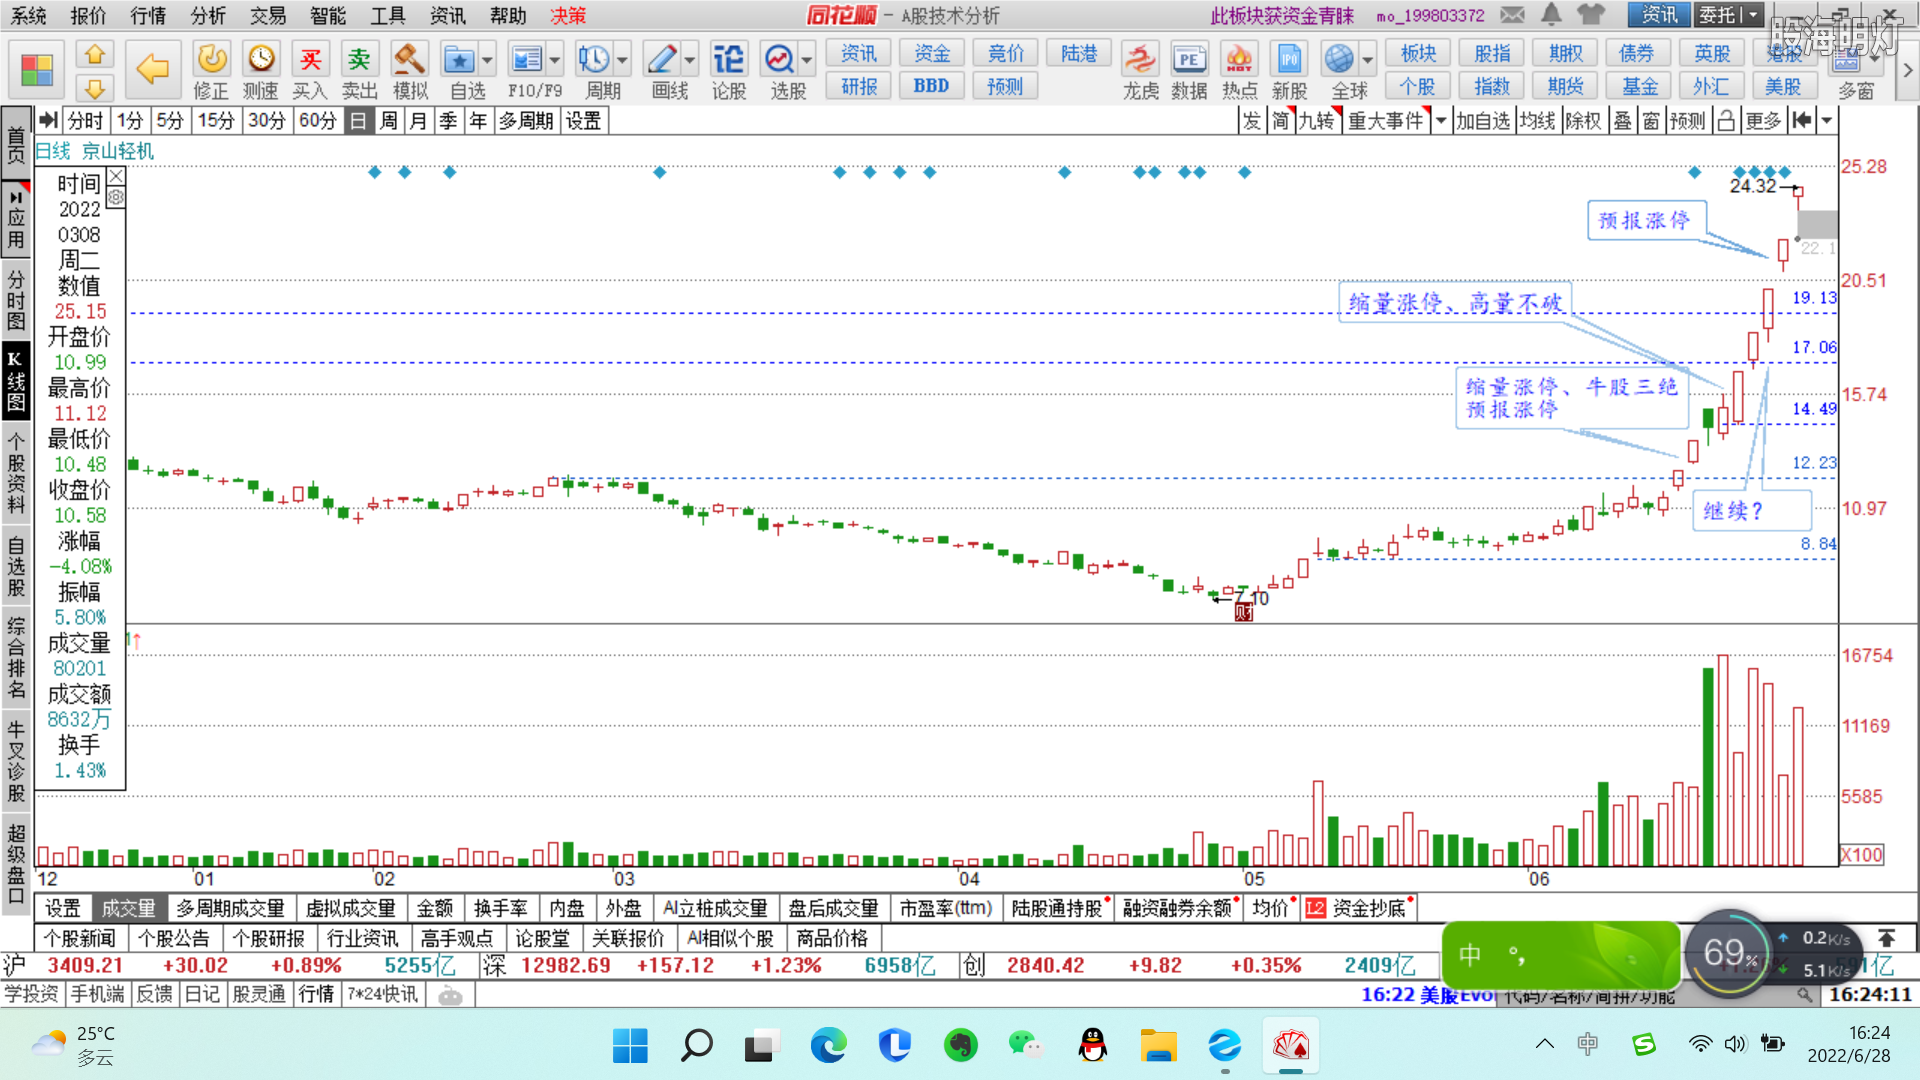Click the 研报 button
Viewport: 1920px width, 1080px height.
(x=859, y=86)
